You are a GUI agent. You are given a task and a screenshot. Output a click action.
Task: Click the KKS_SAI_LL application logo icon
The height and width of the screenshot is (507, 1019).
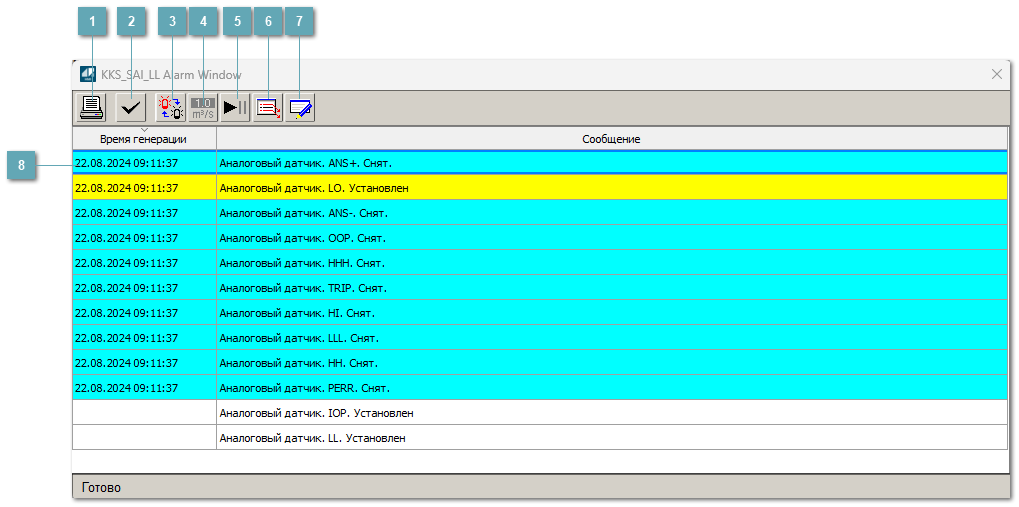click(88, 74)
